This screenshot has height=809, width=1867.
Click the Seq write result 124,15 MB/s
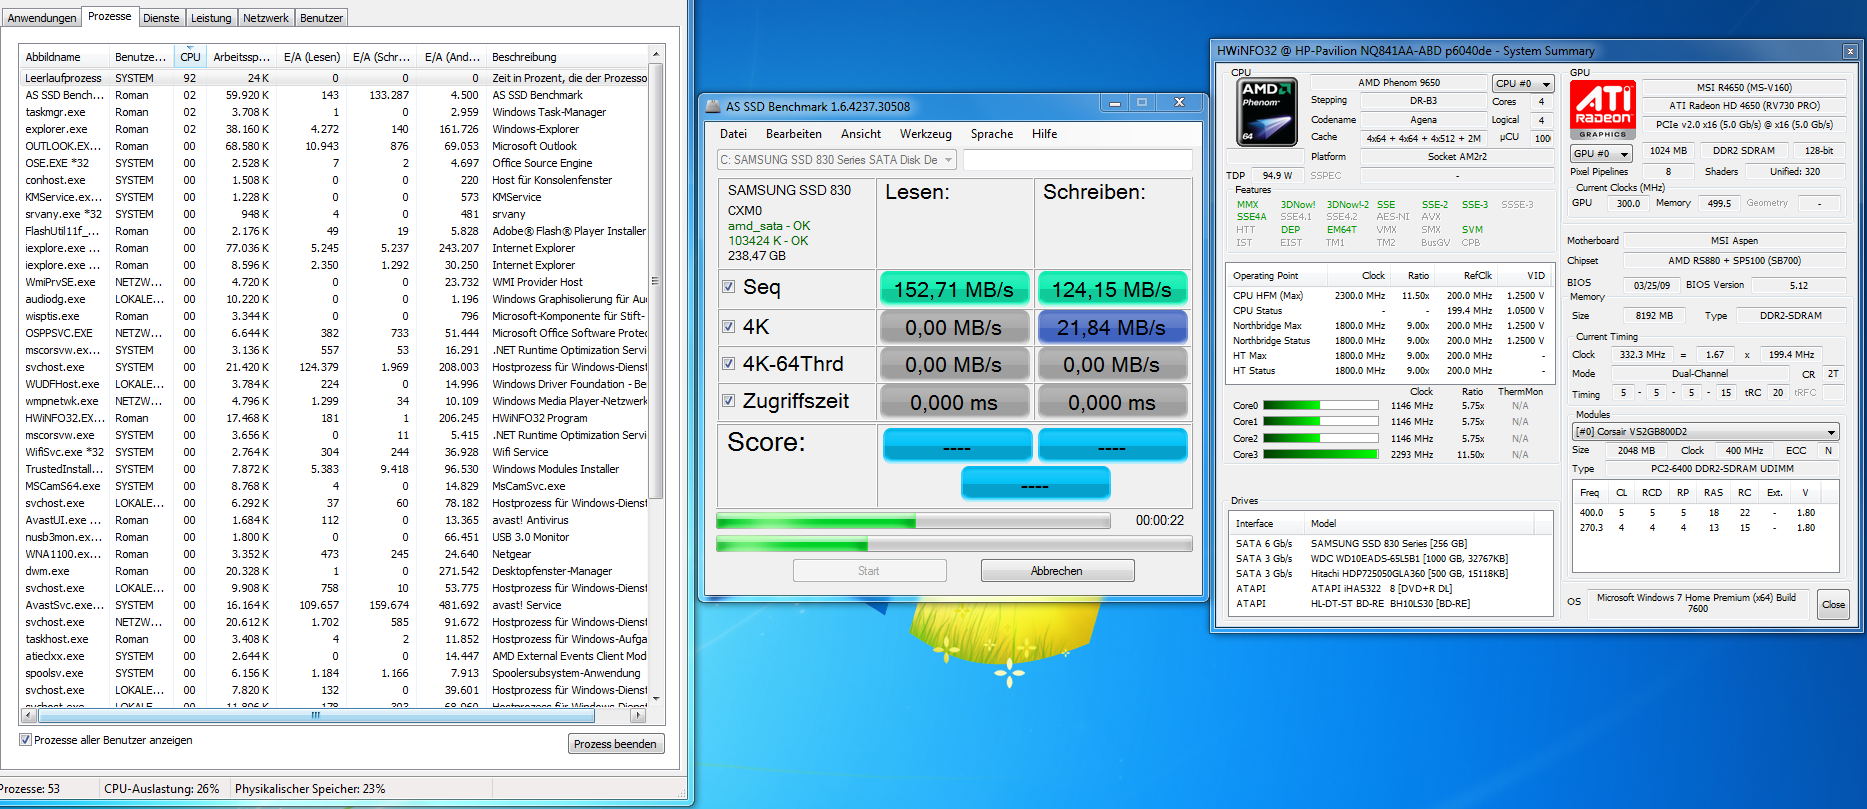coord(1112,289)
